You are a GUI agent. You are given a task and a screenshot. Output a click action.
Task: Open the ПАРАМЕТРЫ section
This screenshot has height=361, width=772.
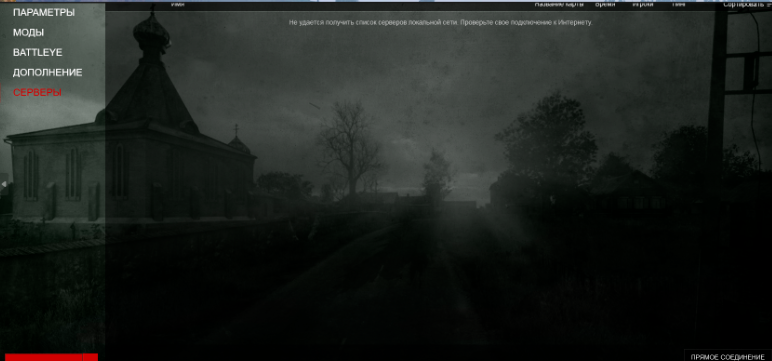[44, 13]
